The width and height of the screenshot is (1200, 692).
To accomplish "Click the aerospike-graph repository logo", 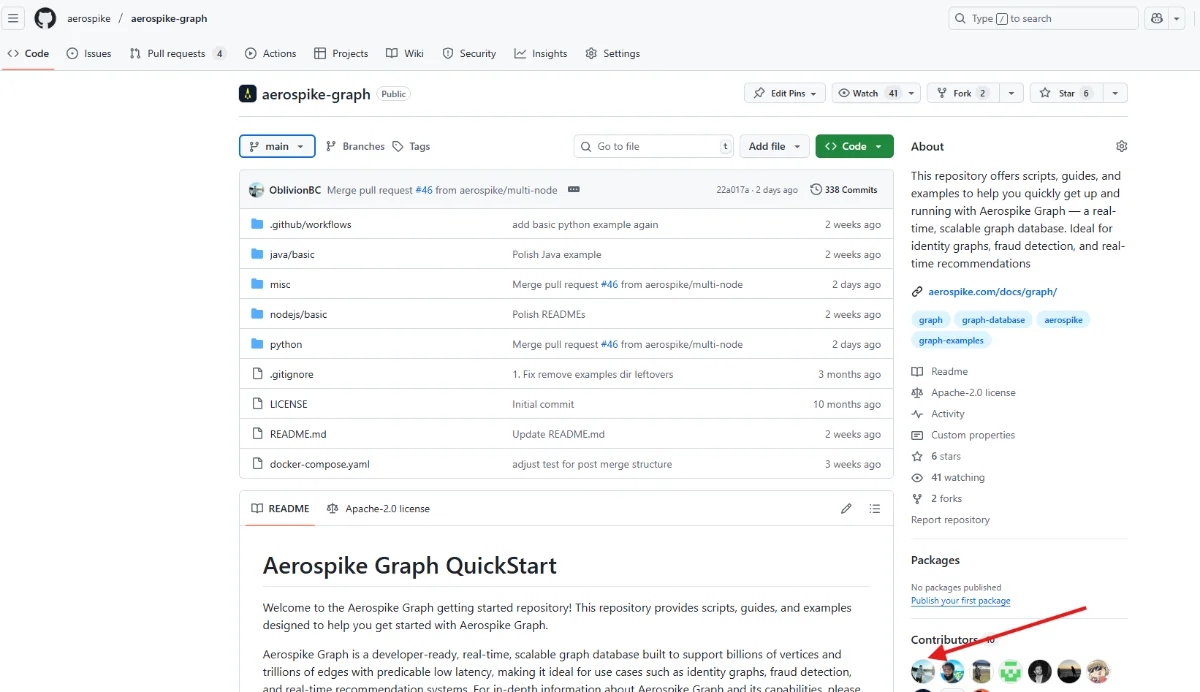I will [x=247, y=93].
